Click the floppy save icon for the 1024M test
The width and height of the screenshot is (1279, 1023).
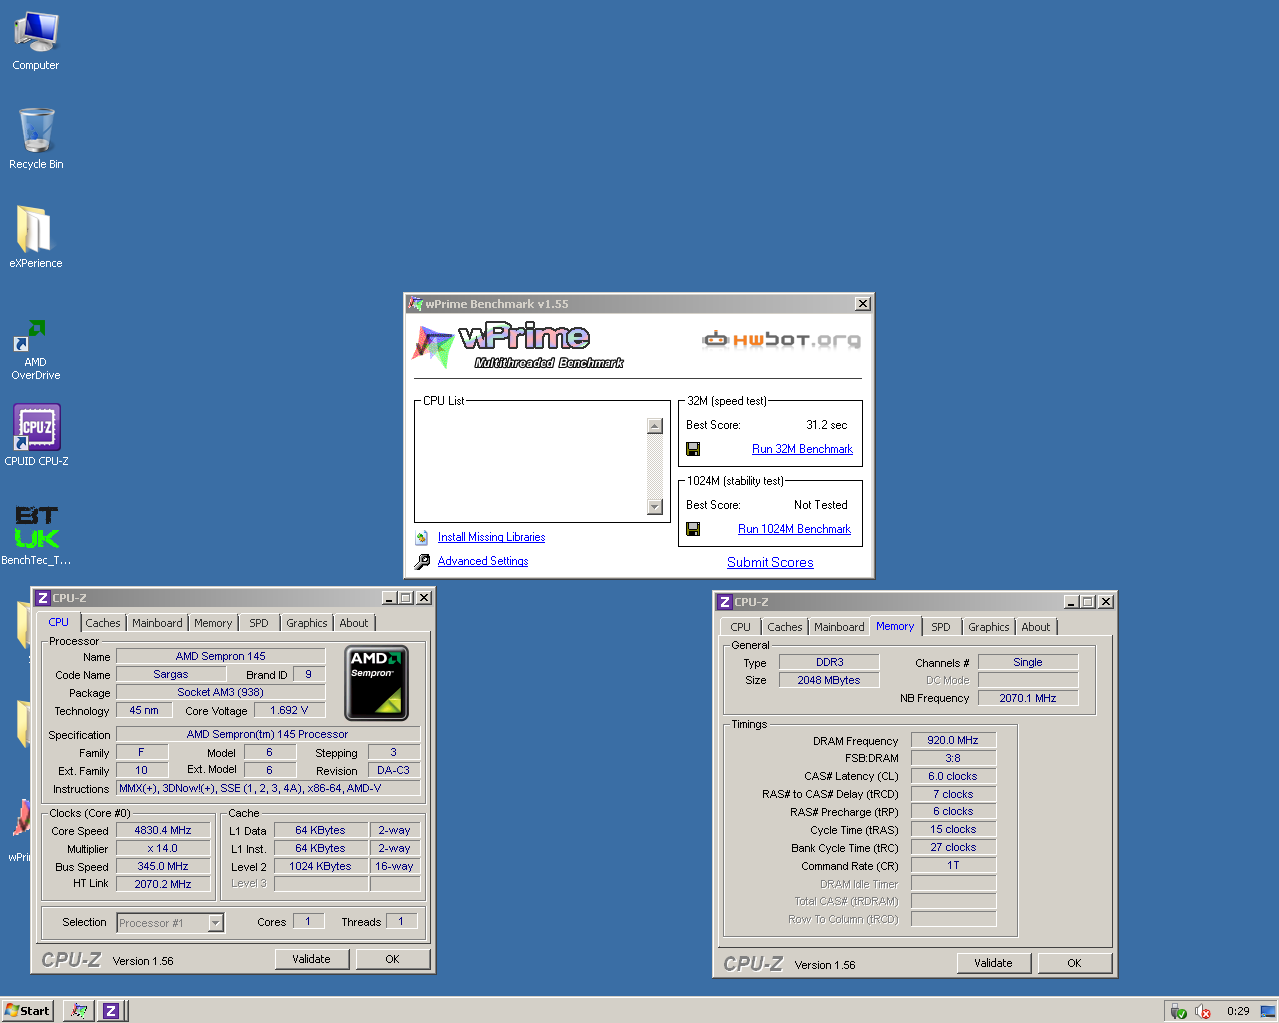(x=693, y=529)
